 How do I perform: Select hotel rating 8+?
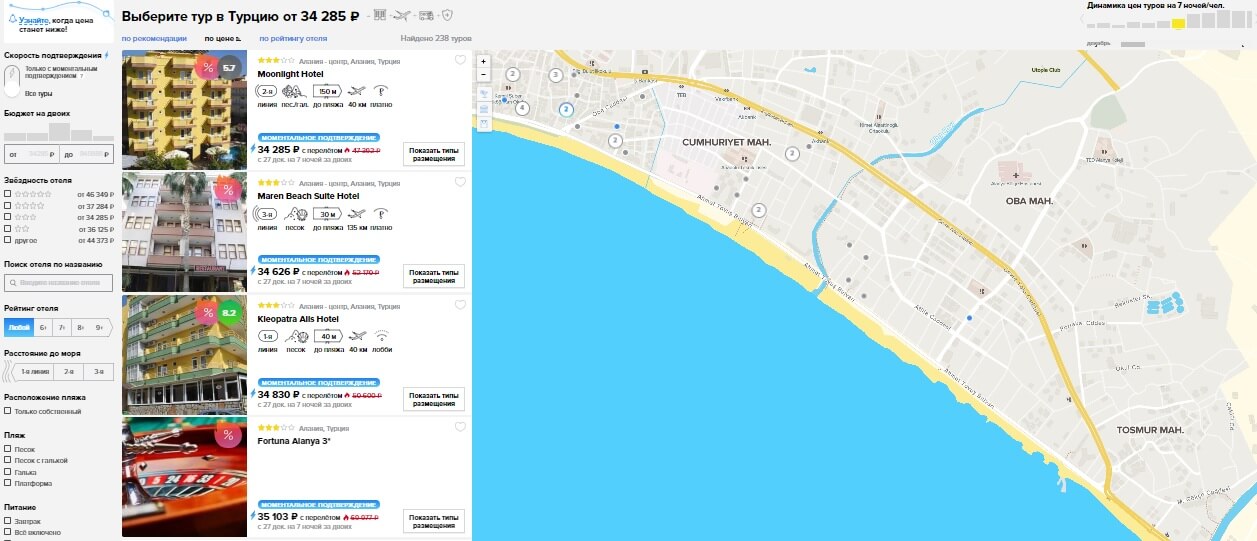[x=81, y=327]
